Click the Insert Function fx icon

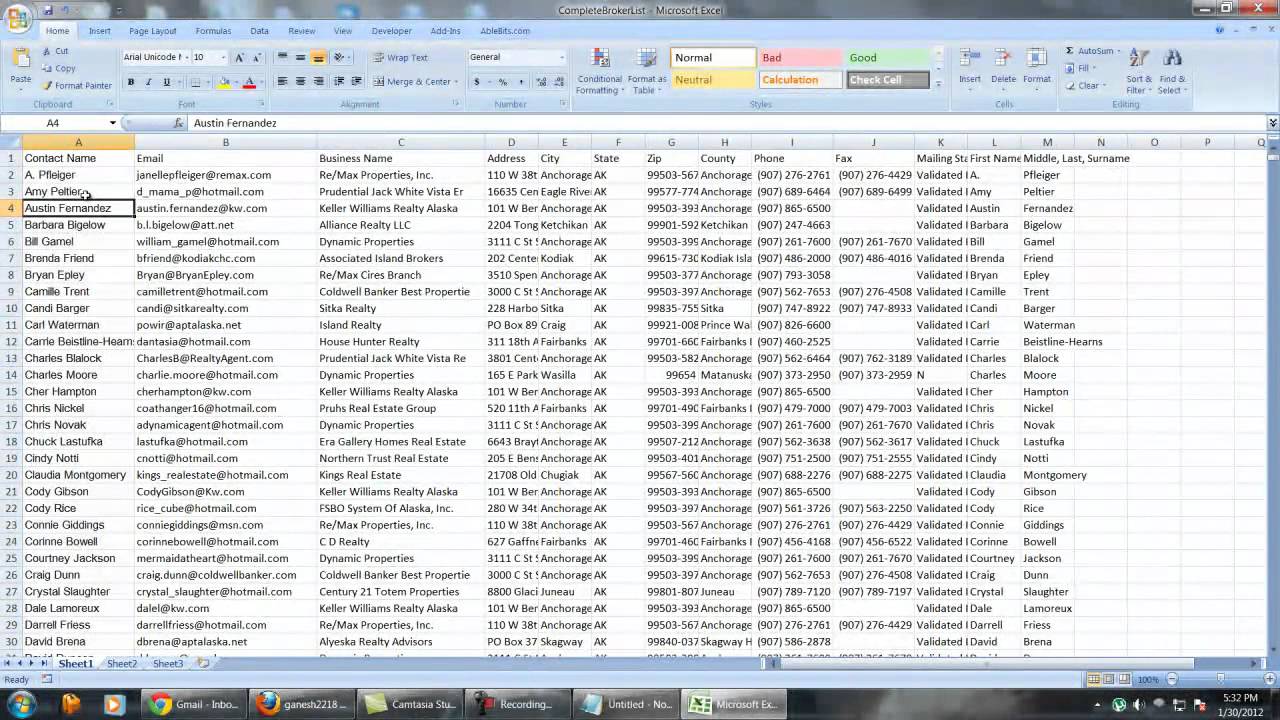[179, 123]
